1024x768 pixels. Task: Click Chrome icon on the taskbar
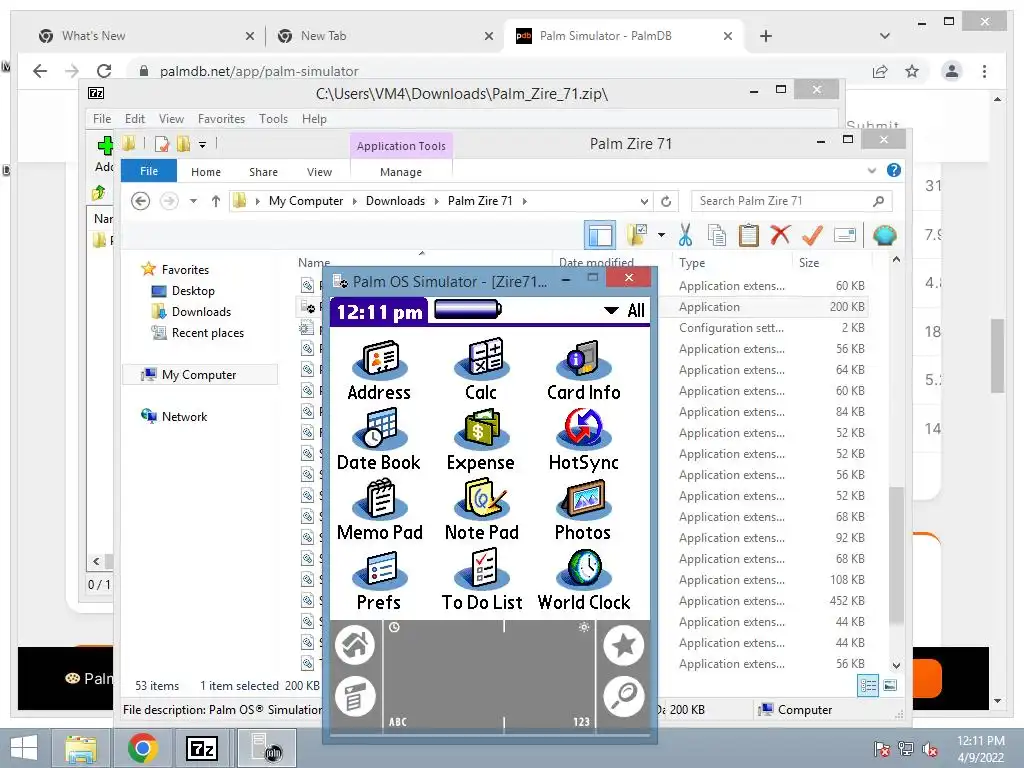click(143, 748)
